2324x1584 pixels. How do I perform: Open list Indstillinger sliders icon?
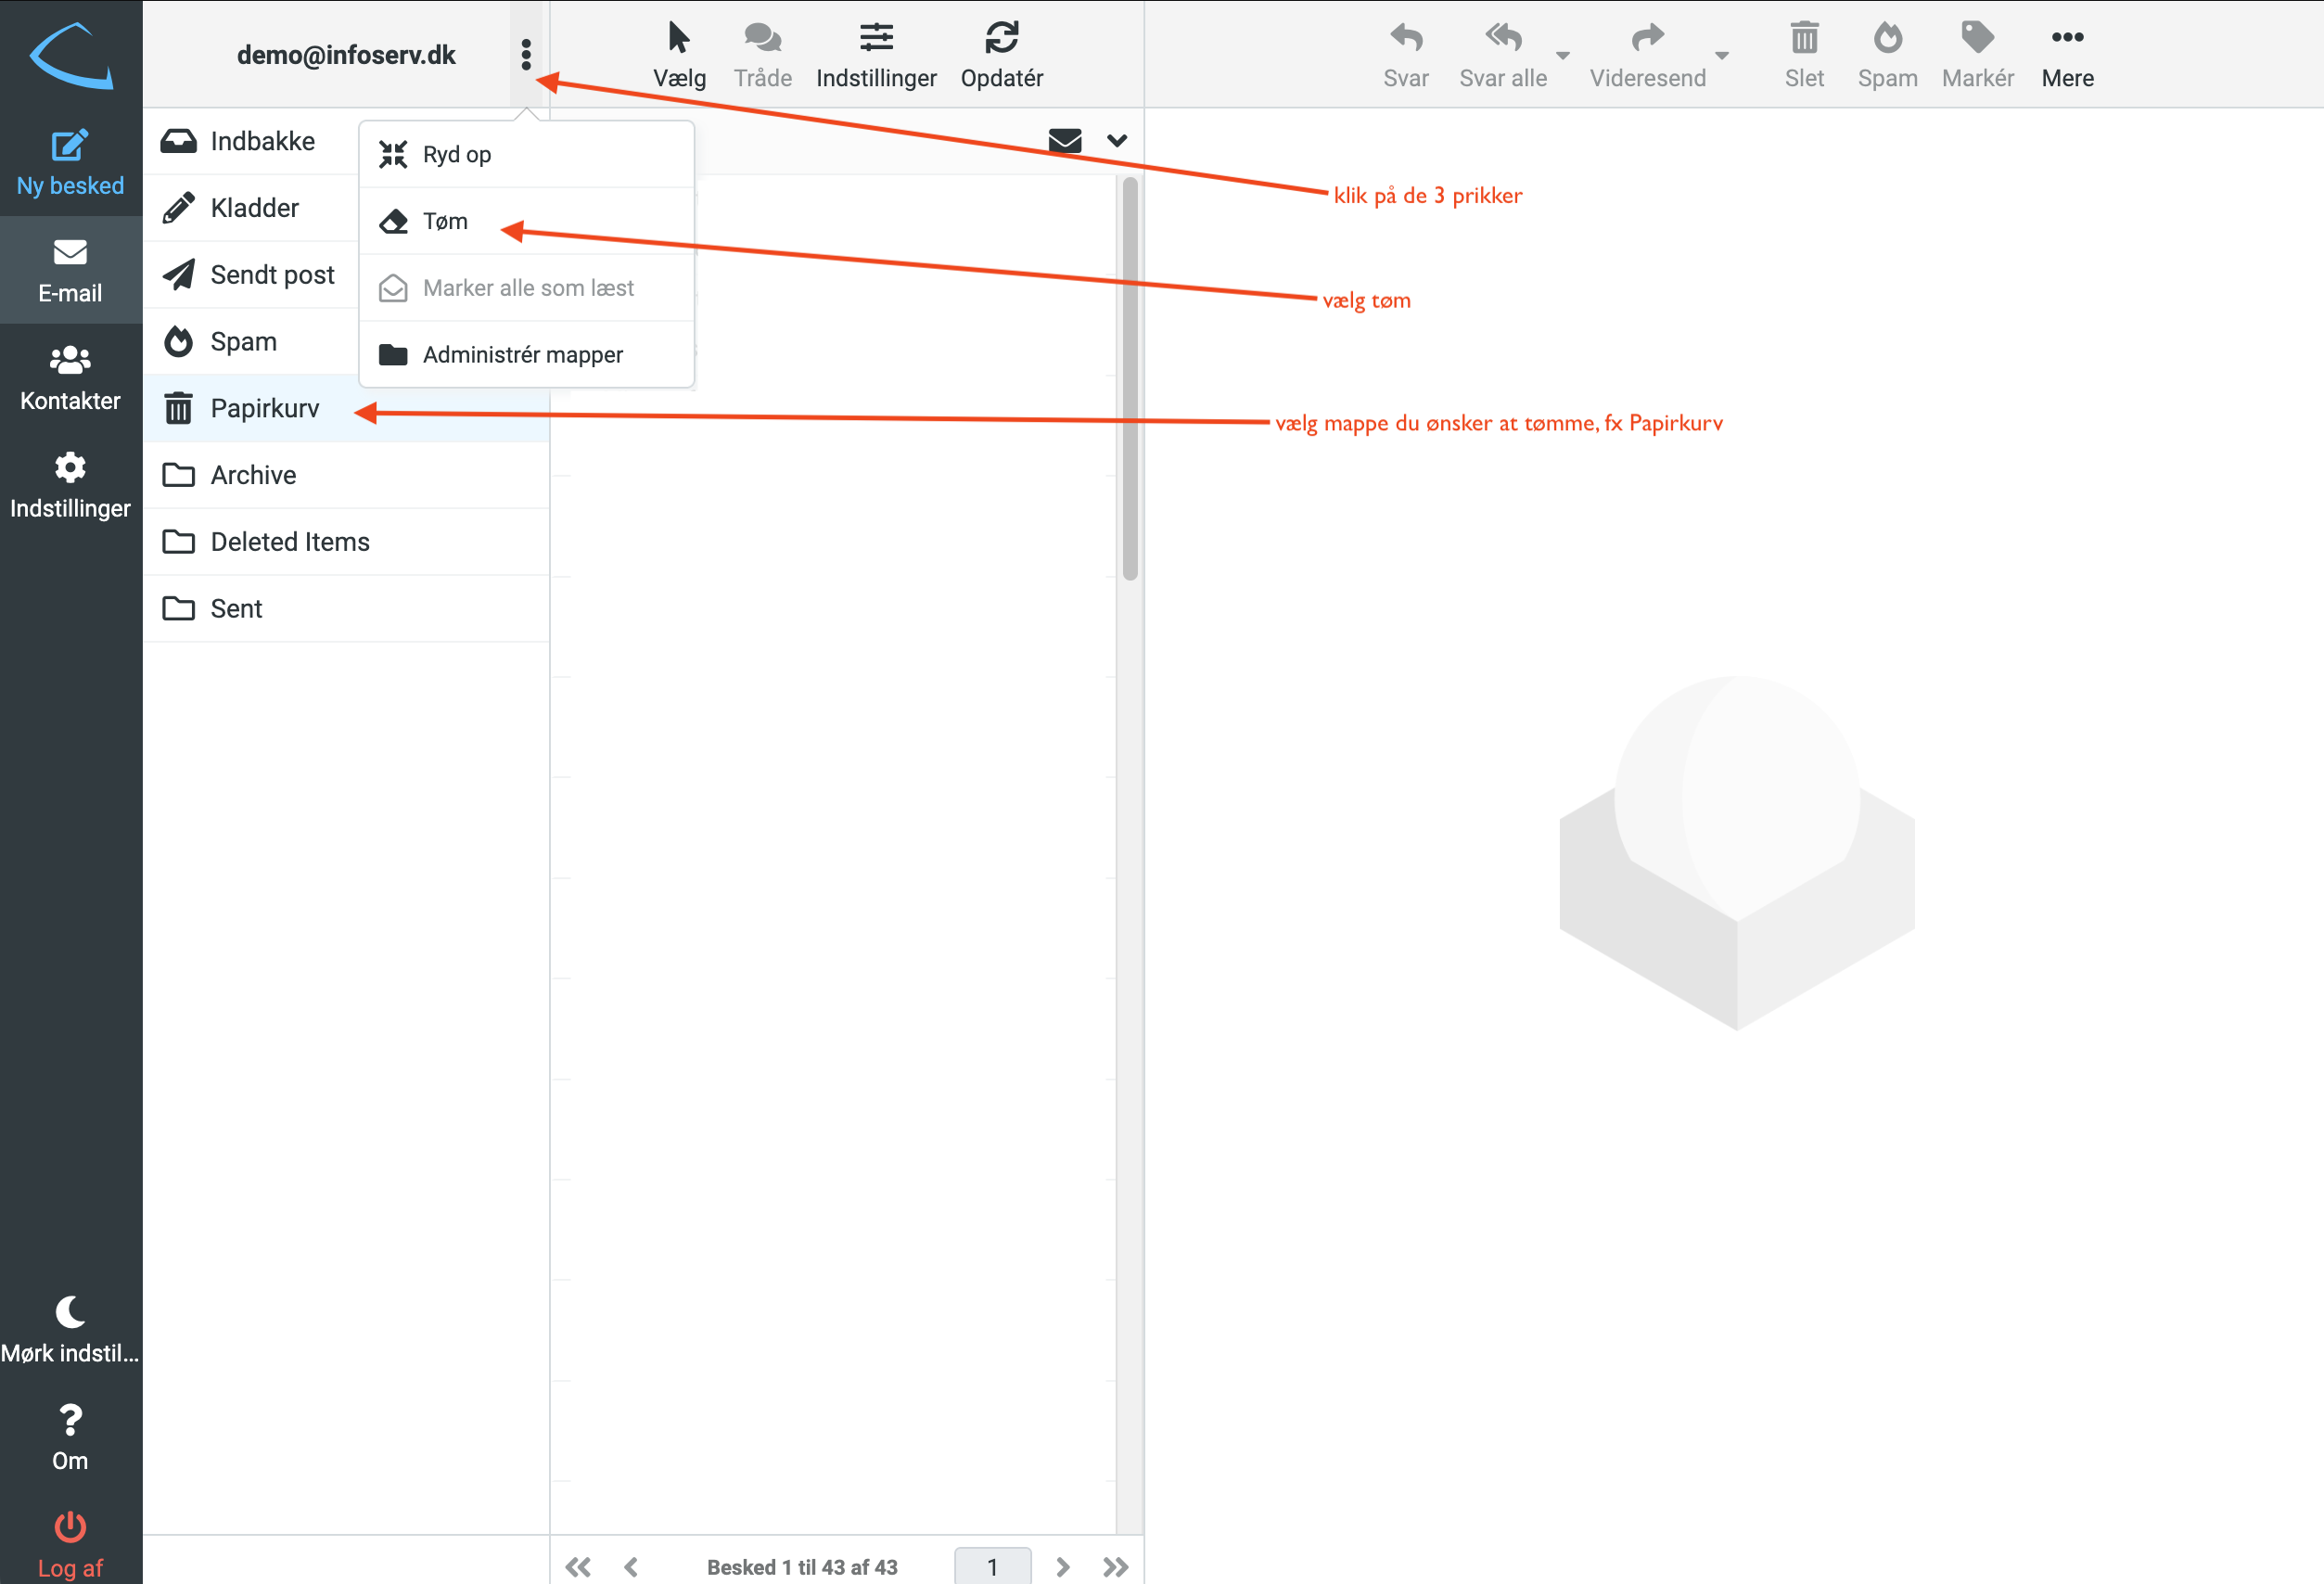[x=876, y=38]
